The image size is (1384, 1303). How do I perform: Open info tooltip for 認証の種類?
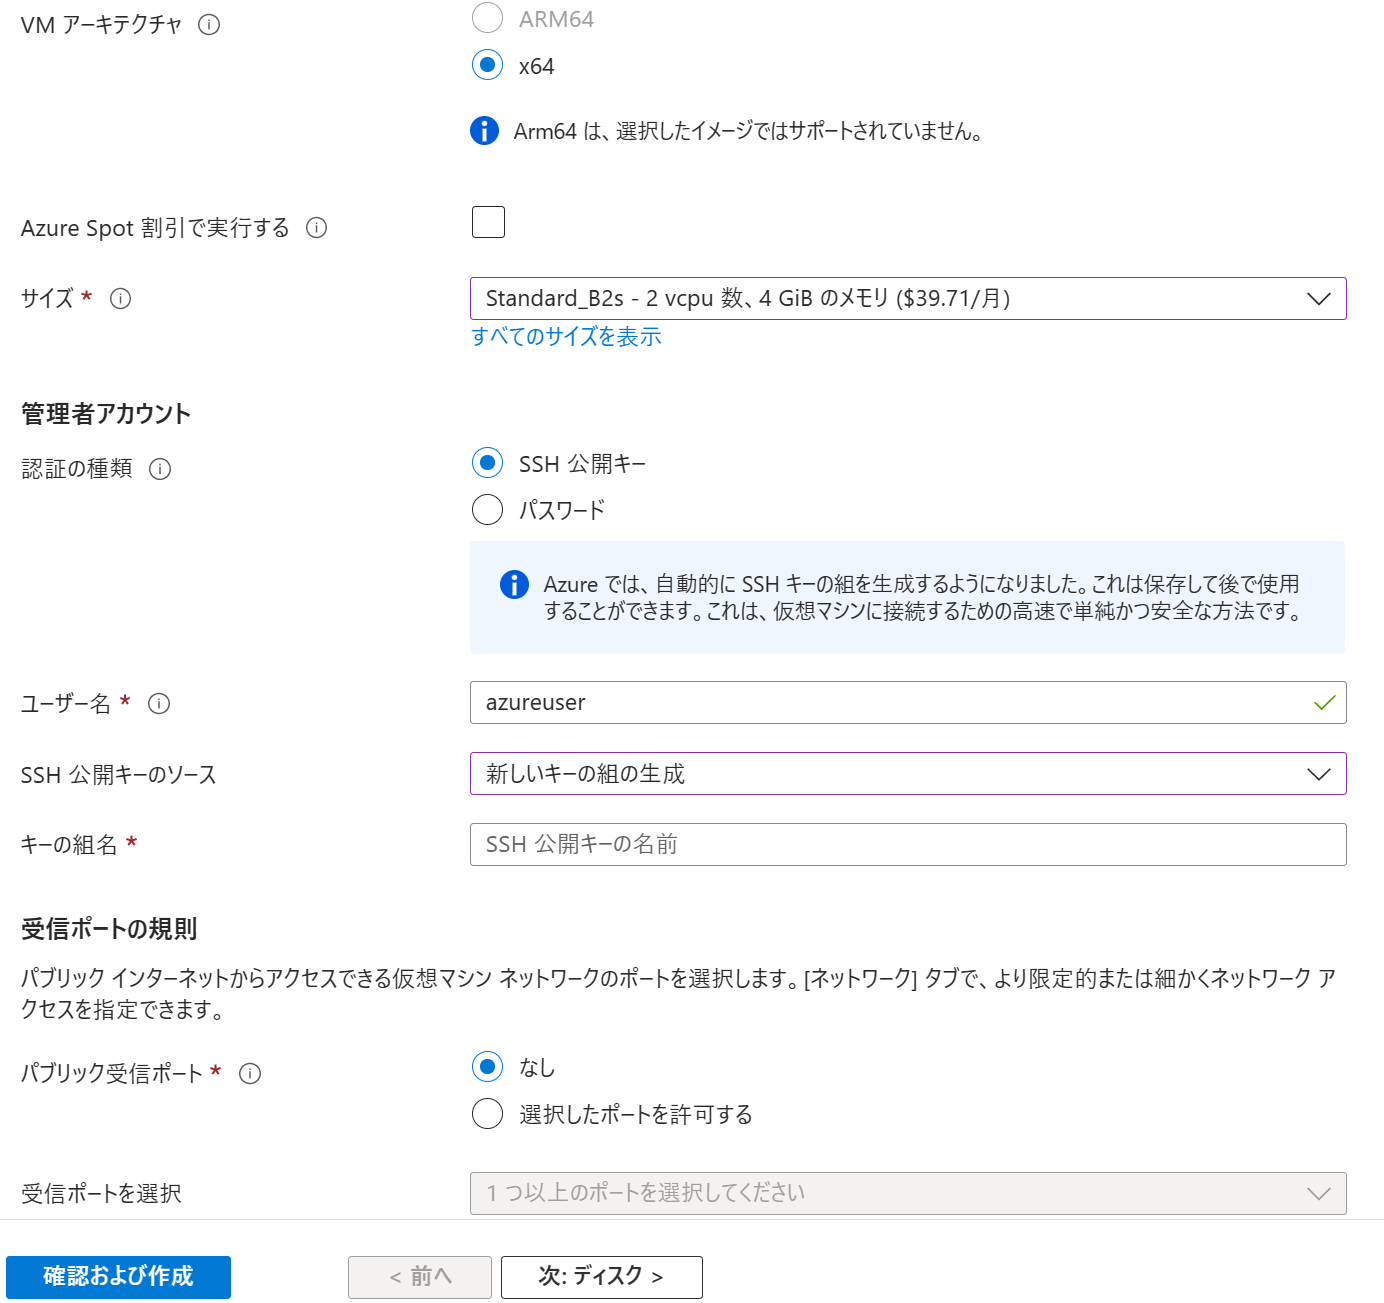(160, 469)
